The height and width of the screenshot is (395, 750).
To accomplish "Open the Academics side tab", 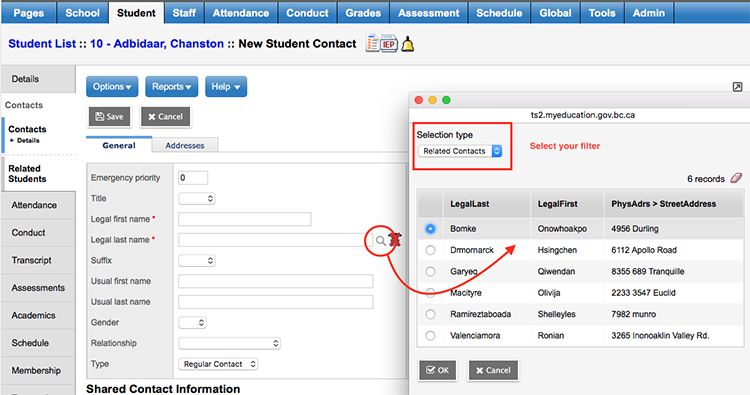I will tap(38, 316).
